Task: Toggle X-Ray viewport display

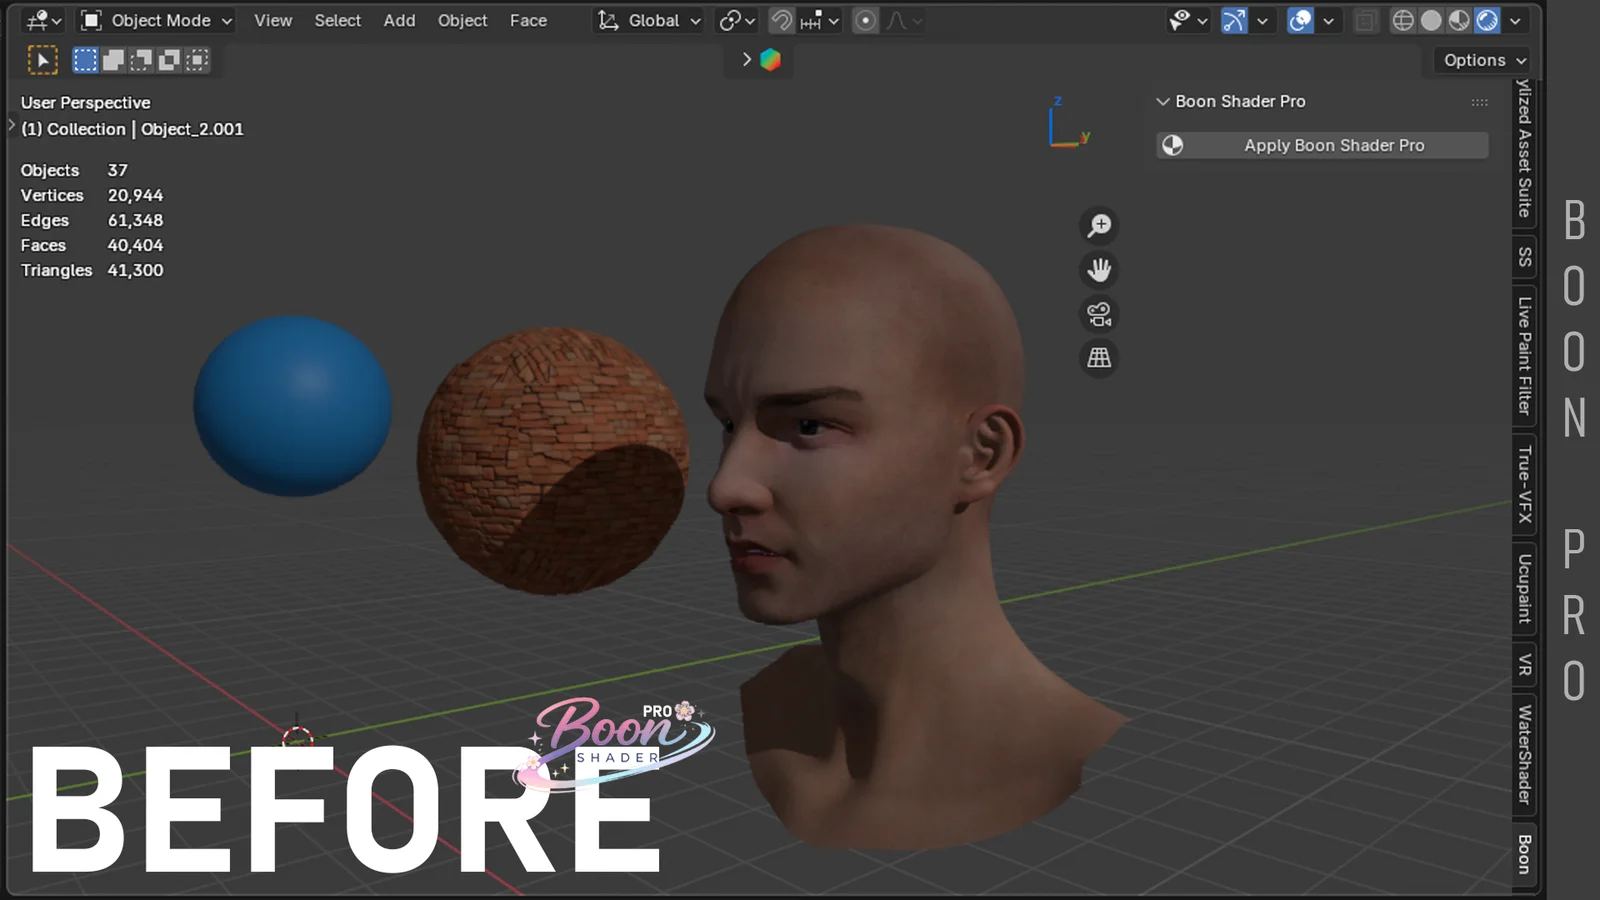Action: click(x=1365, y=20)
